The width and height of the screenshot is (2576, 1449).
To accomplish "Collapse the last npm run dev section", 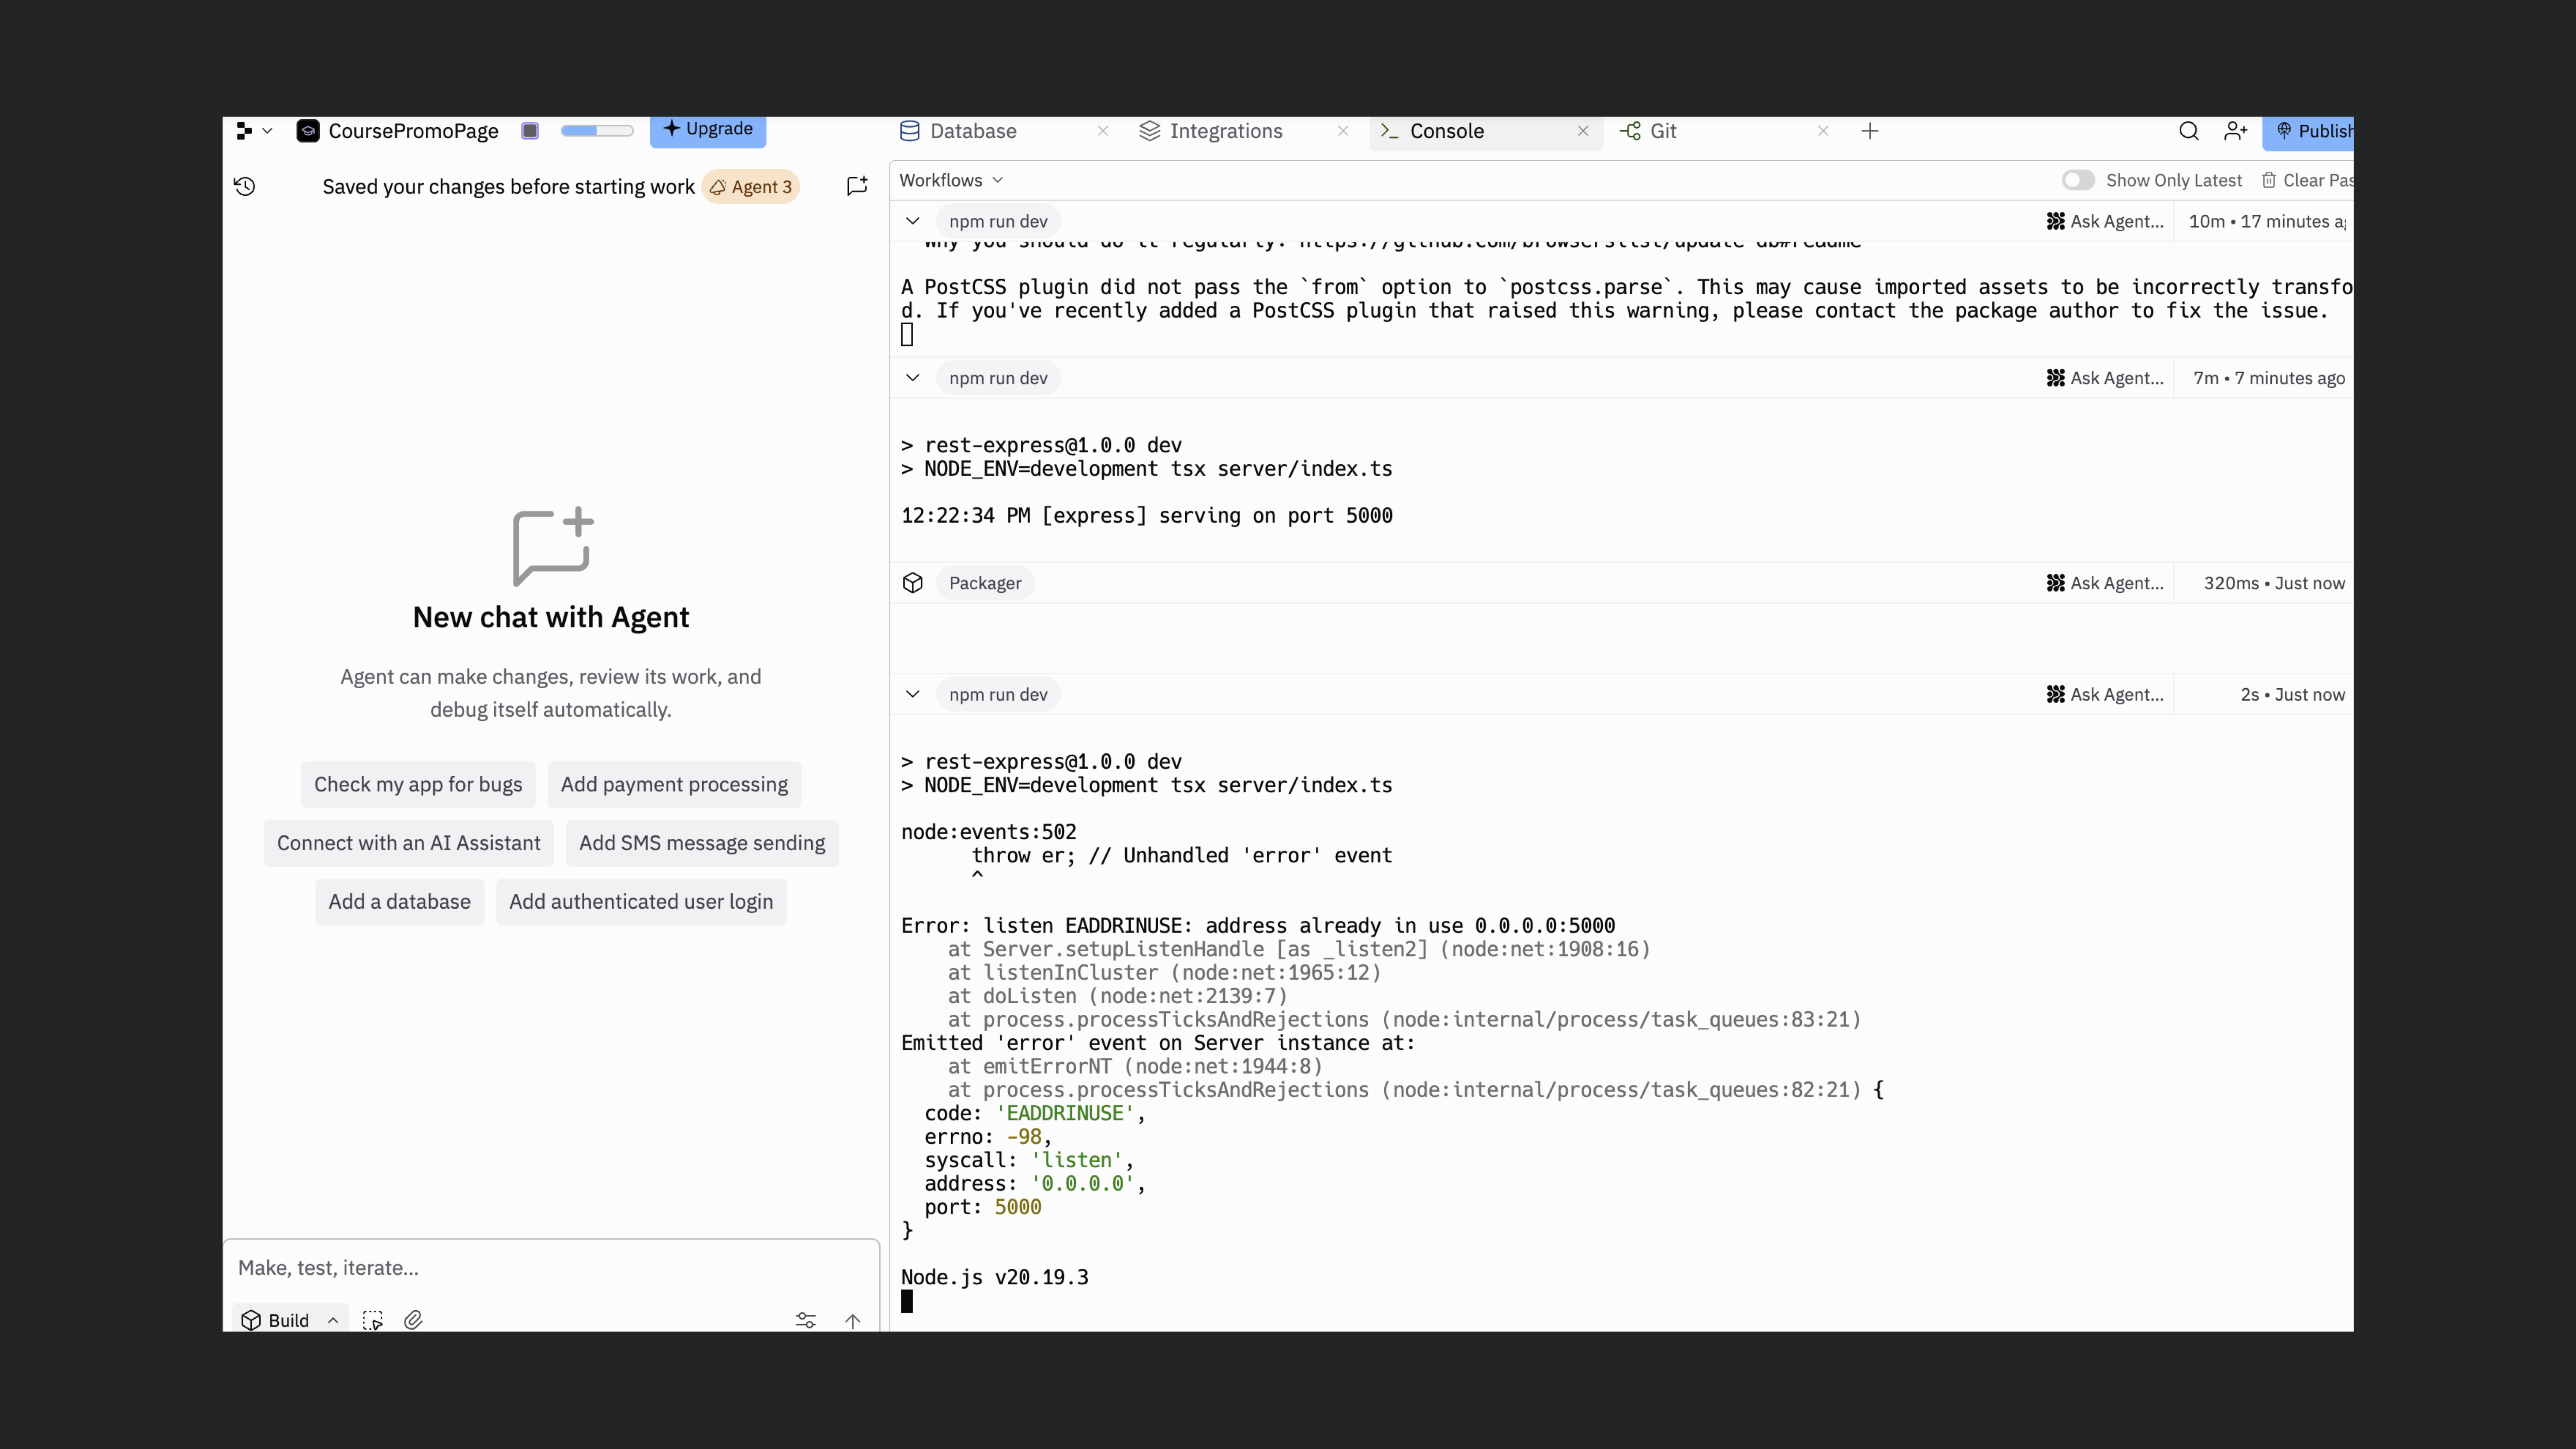I will 912,694.
